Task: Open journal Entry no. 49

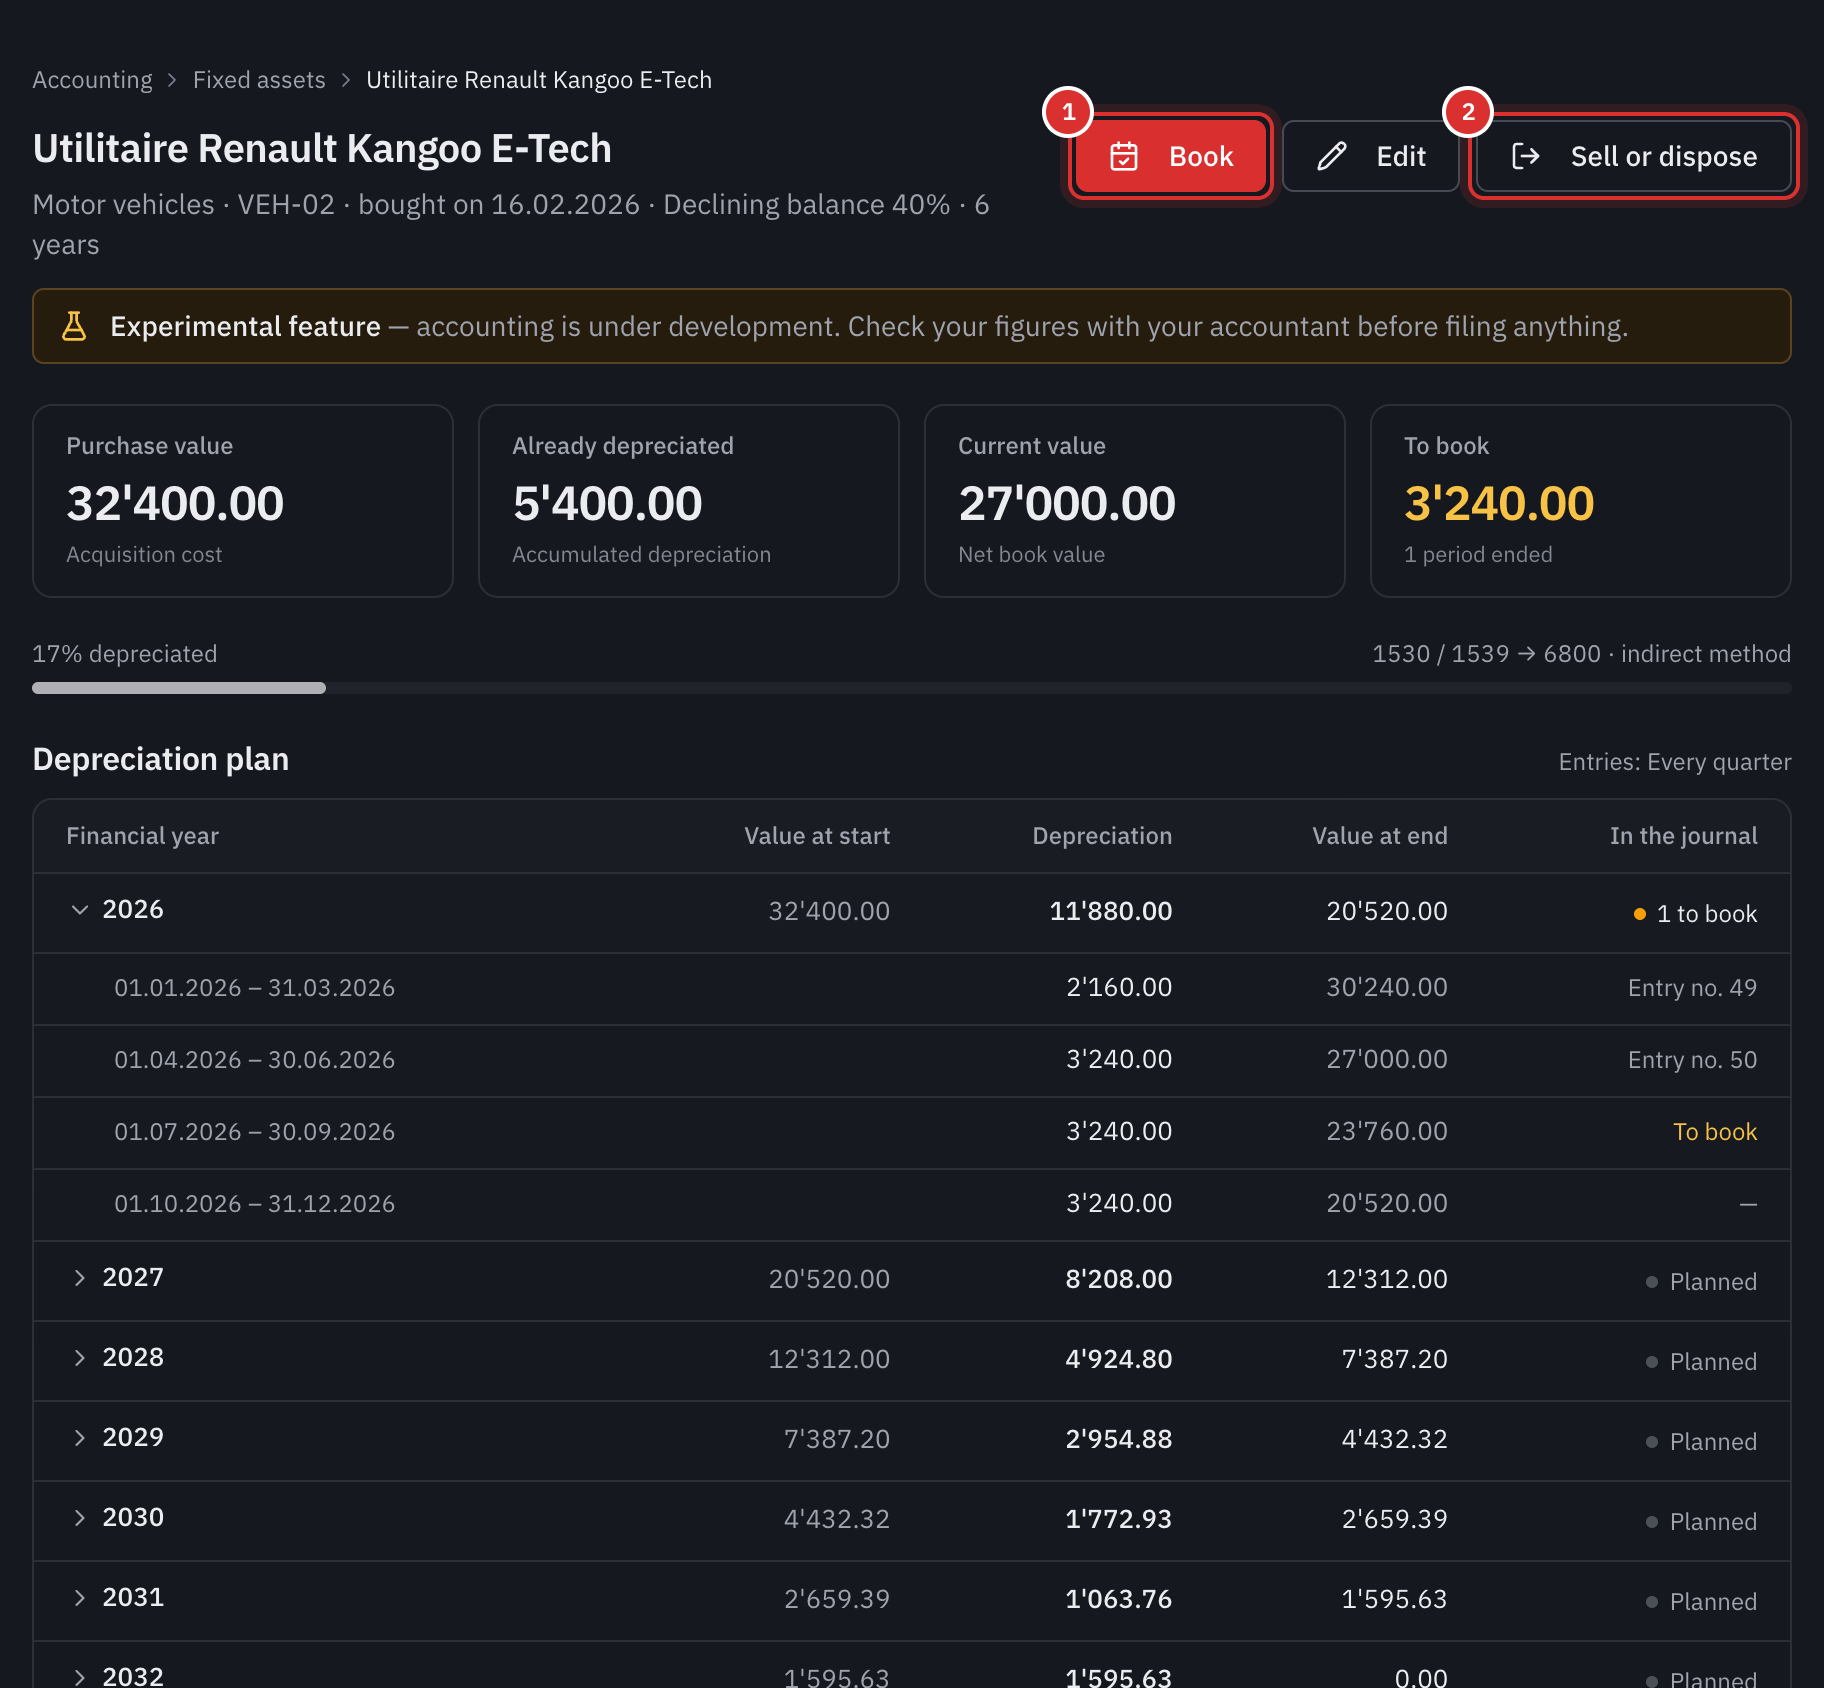Action: click(x=1692, y=988)
